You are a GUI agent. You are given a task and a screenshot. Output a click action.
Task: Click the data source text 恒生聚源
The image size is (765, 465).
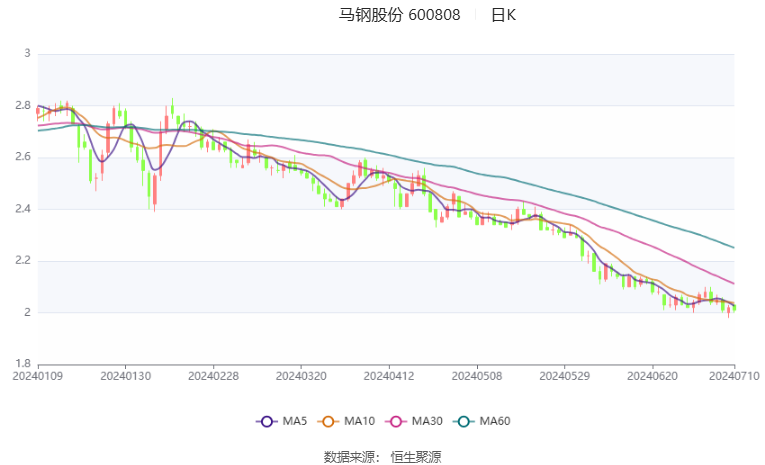[x=416, y=457]
